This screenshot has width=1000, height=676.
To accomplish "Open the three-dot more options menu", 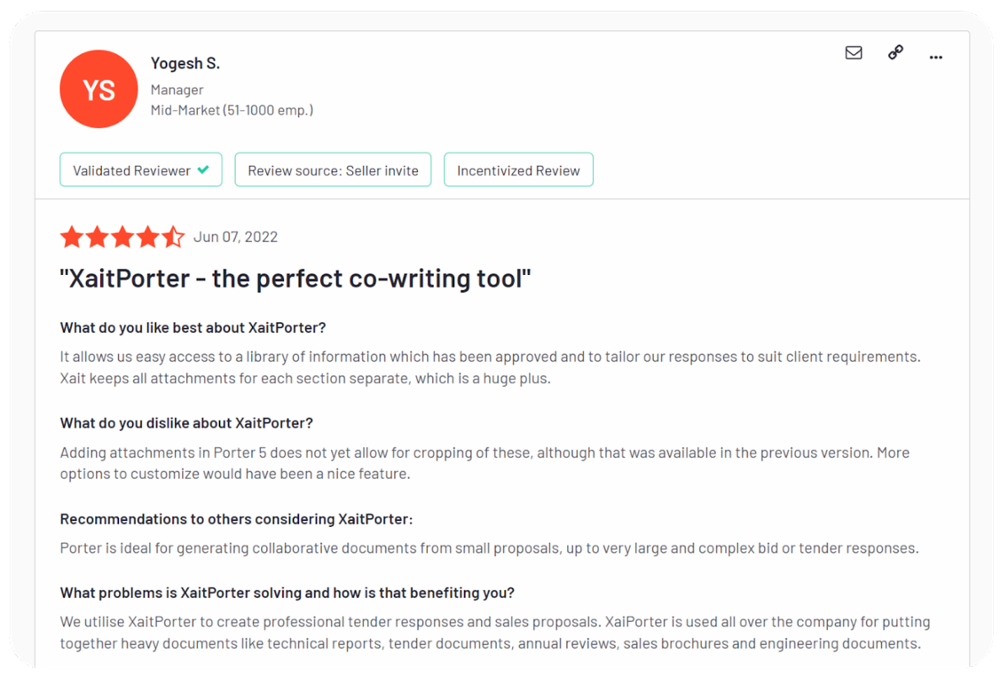I will tap(936, 57).
